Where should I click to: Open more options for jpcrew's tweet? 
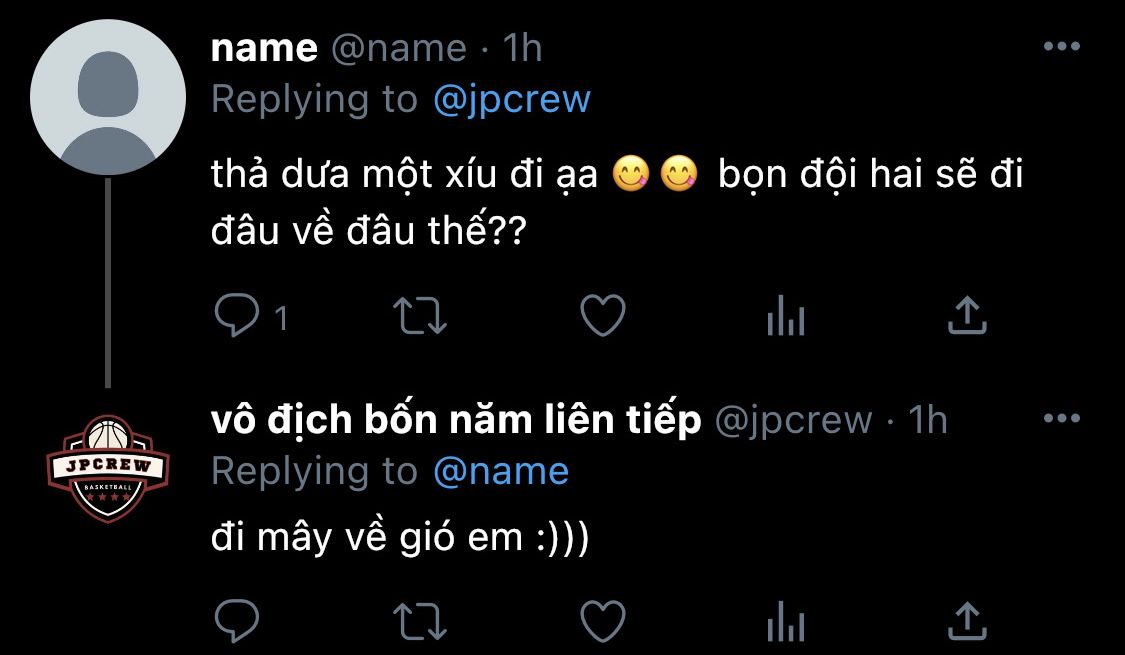coord(1061,419)
